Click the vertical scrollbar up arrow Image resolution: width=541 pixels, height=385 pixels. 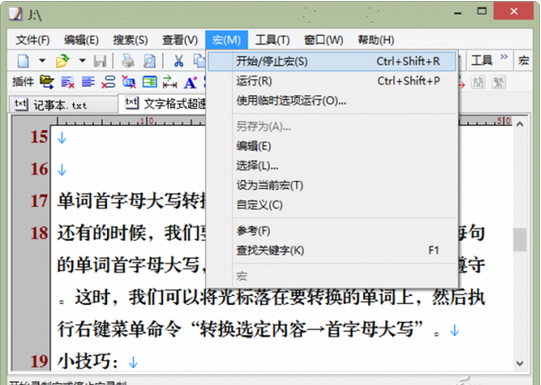tap(520, 124)
